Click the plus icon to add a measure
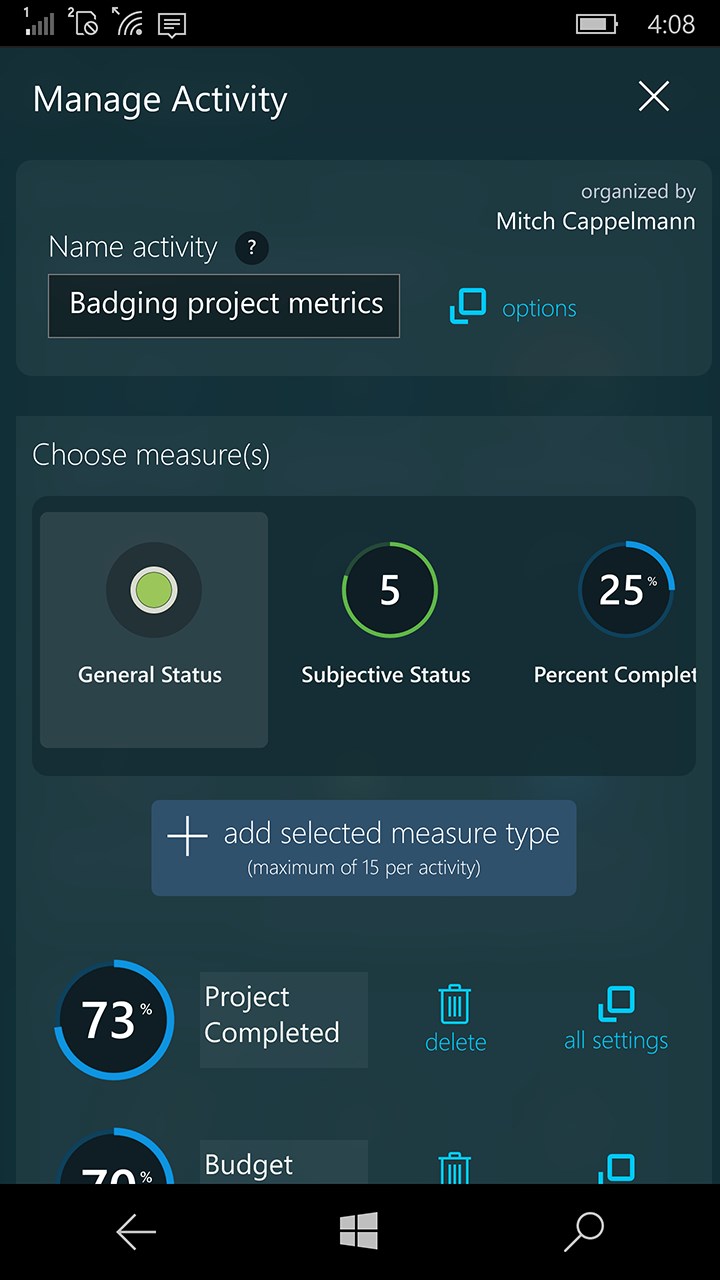Image resolution: width=720 pixels, height=1280 pixels. click(x=186, y=835)
